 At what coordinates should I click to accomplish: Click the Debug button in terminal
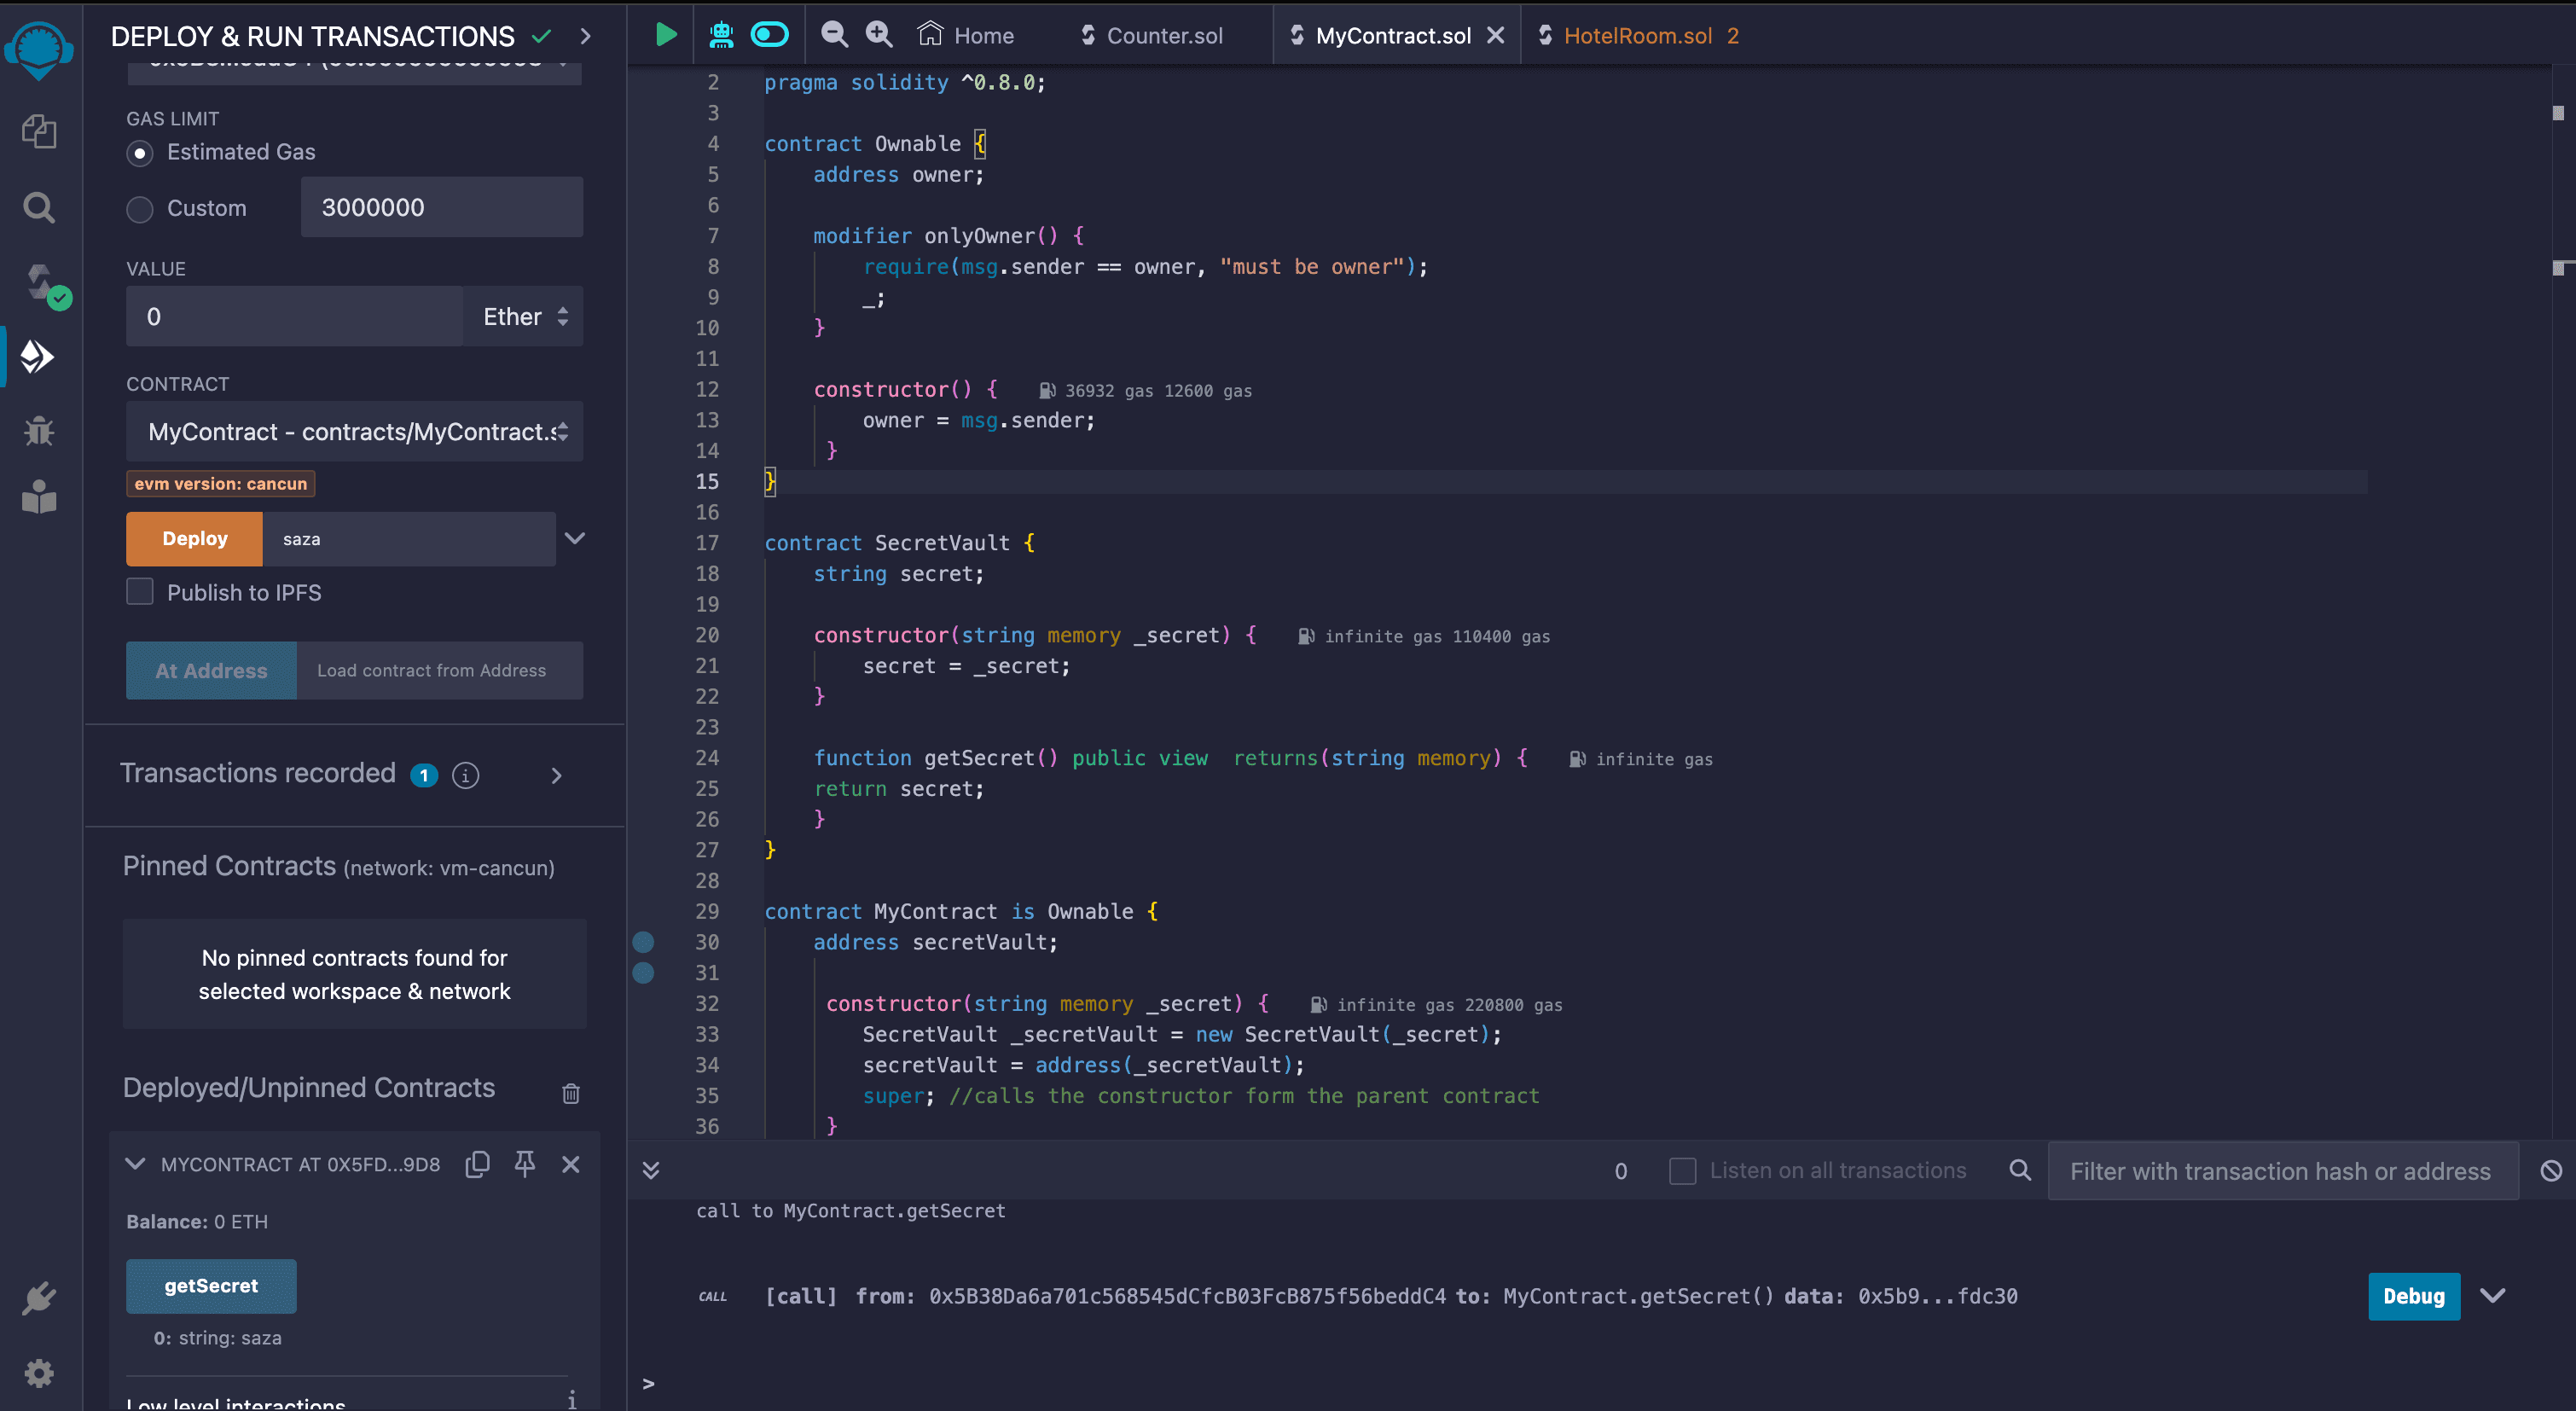tap(2413, 1295)
